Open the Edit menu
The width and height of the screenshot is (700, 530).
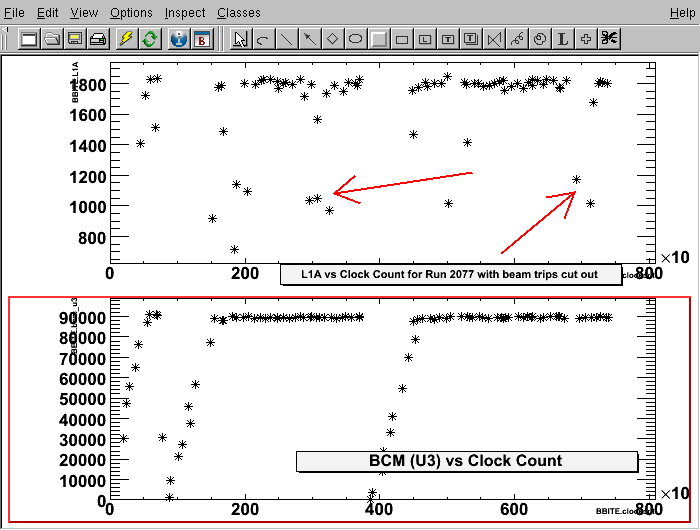[47, 13]
